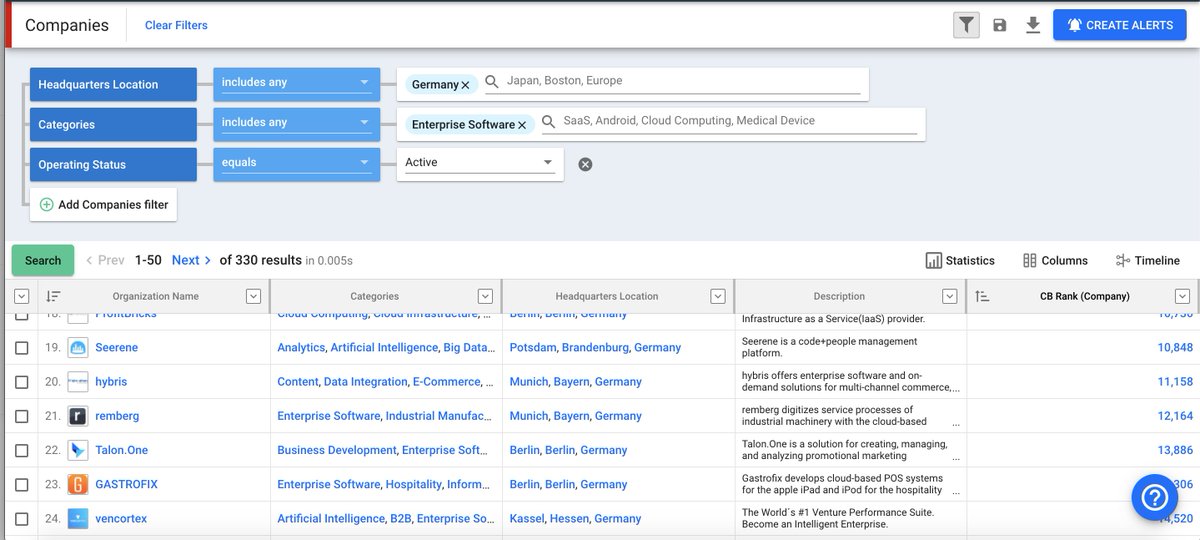Click the sort icon beside Organization Name
The height and width of the screenshot is (540, 1200).
coord(53,296)
